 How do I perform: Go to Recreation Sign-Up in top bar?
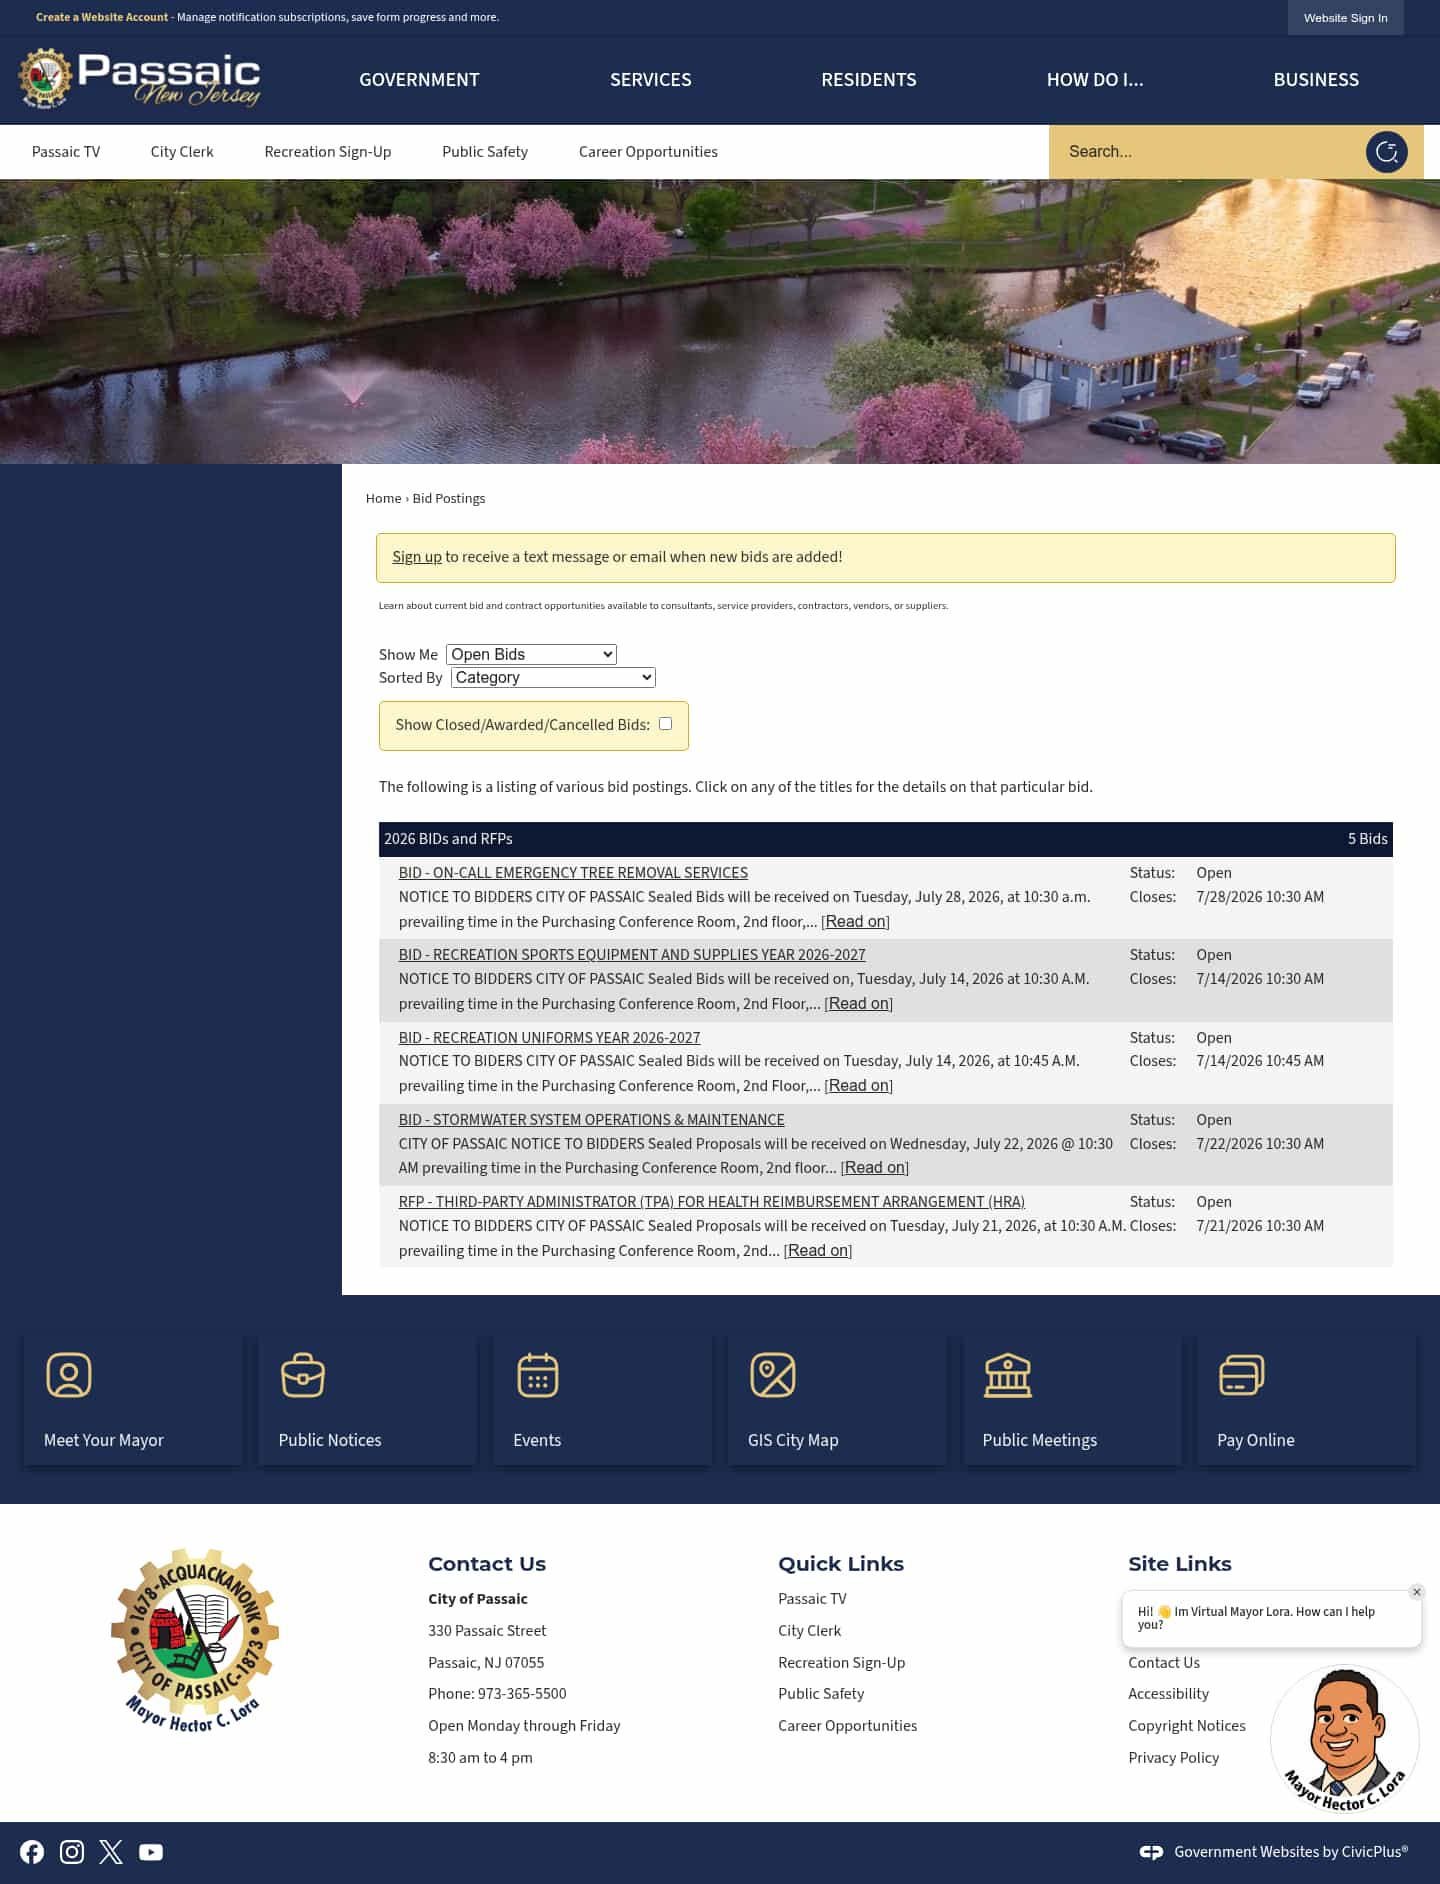point(327,152)
